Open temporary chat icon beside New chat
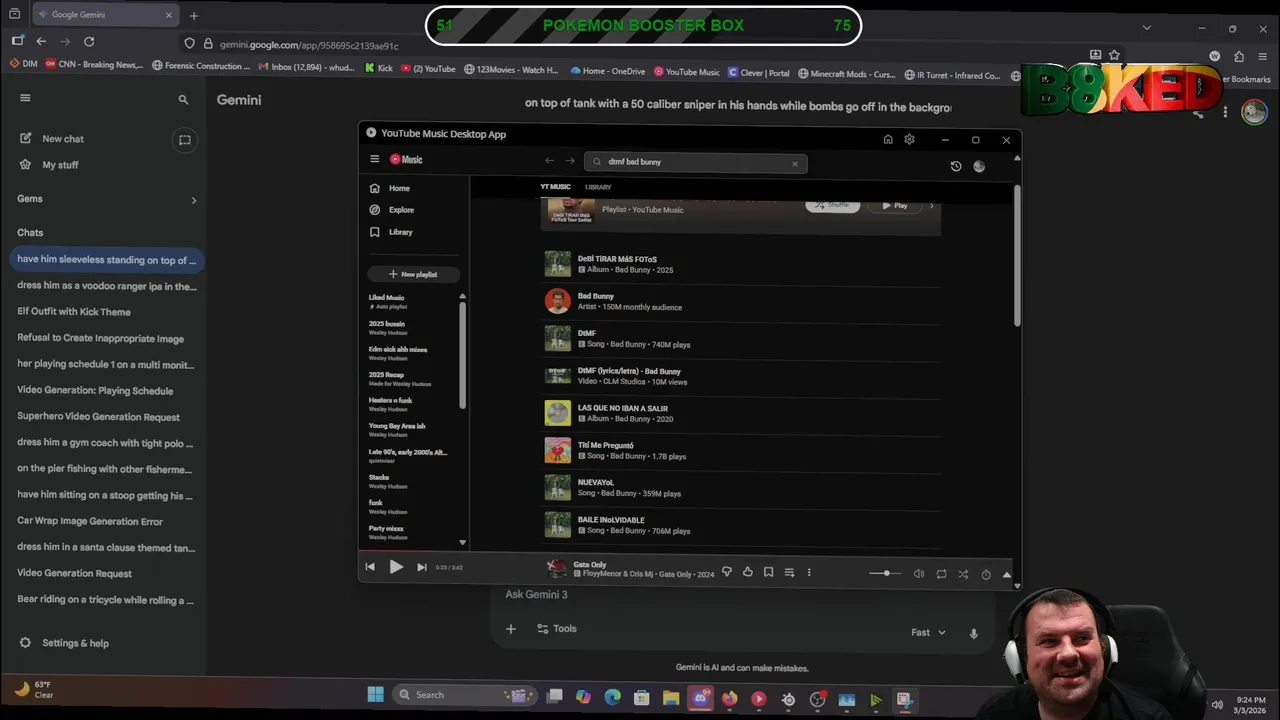 (x=185, y=140)
